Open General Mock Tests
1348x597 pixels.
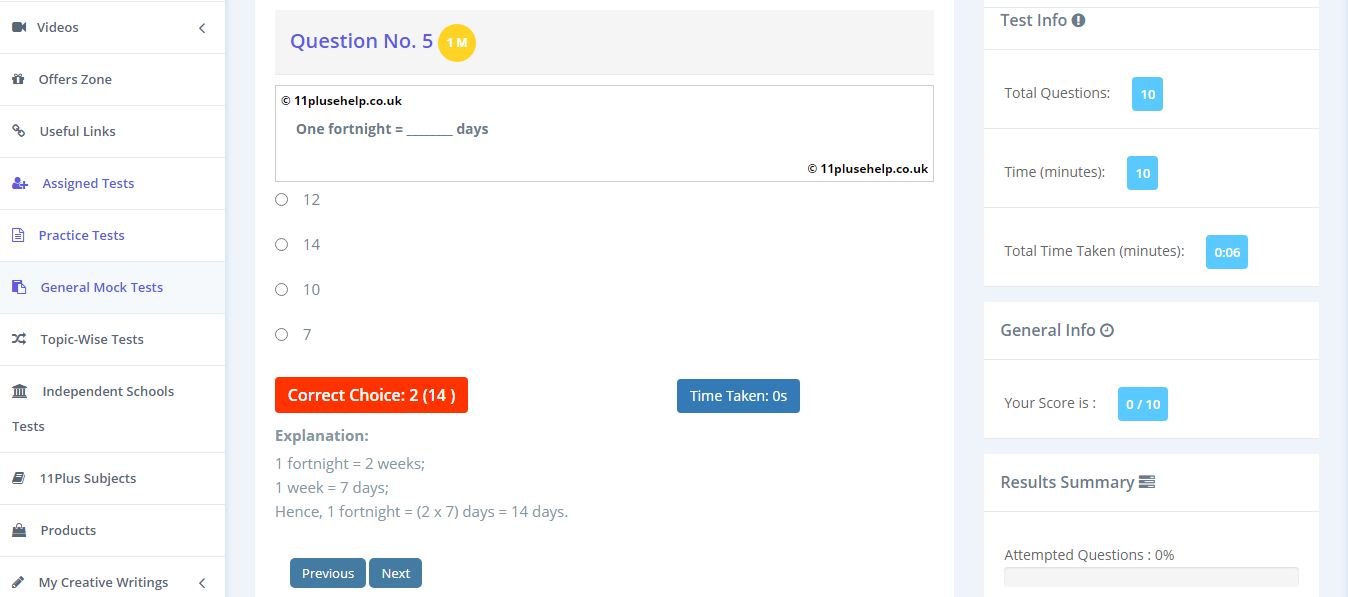[112, 287]
